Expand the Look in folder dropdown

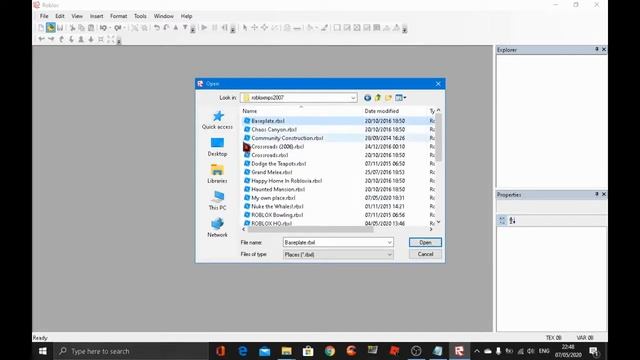point(353,98)
